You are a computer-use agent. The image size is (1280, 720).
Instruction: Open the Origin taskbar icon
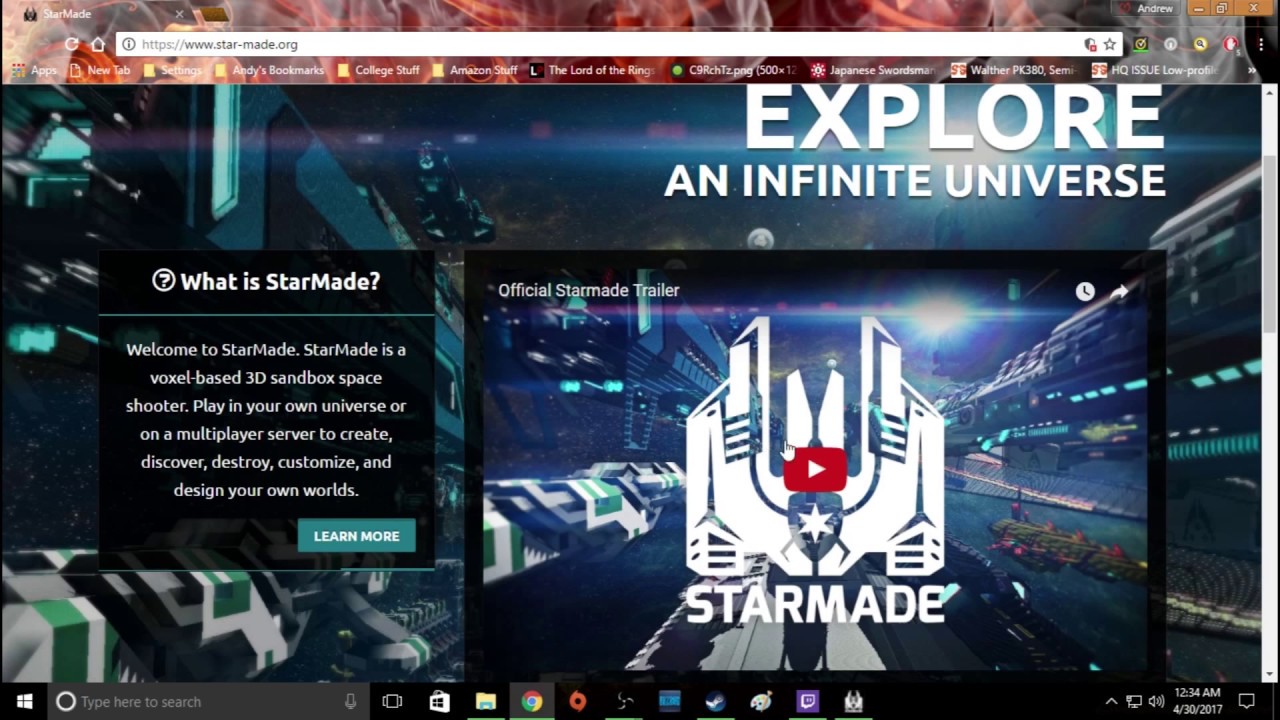(x=577, y=701)
